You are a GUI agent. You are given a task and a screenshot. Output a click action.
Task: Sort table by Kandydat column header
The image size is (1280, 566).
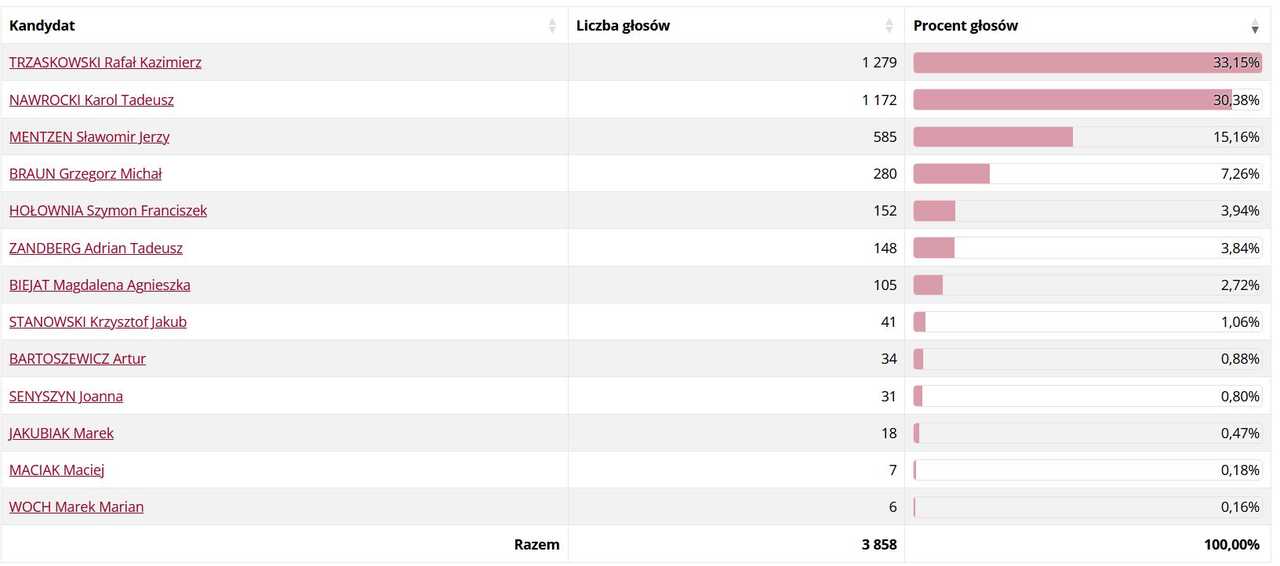click(42, 26)
